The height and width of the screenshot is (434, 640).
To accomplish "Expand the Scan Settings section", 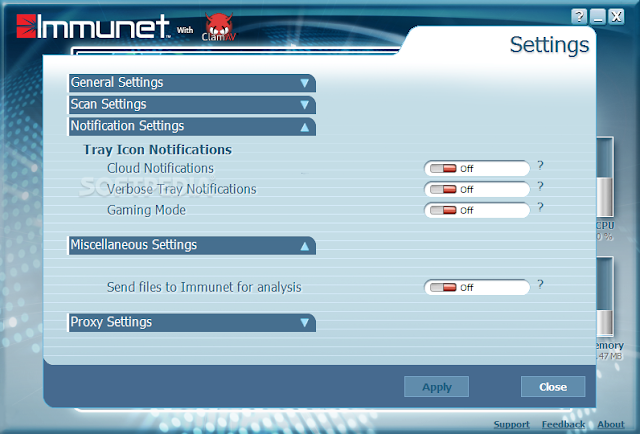I will pyautogui.click(x=192, y=105).
